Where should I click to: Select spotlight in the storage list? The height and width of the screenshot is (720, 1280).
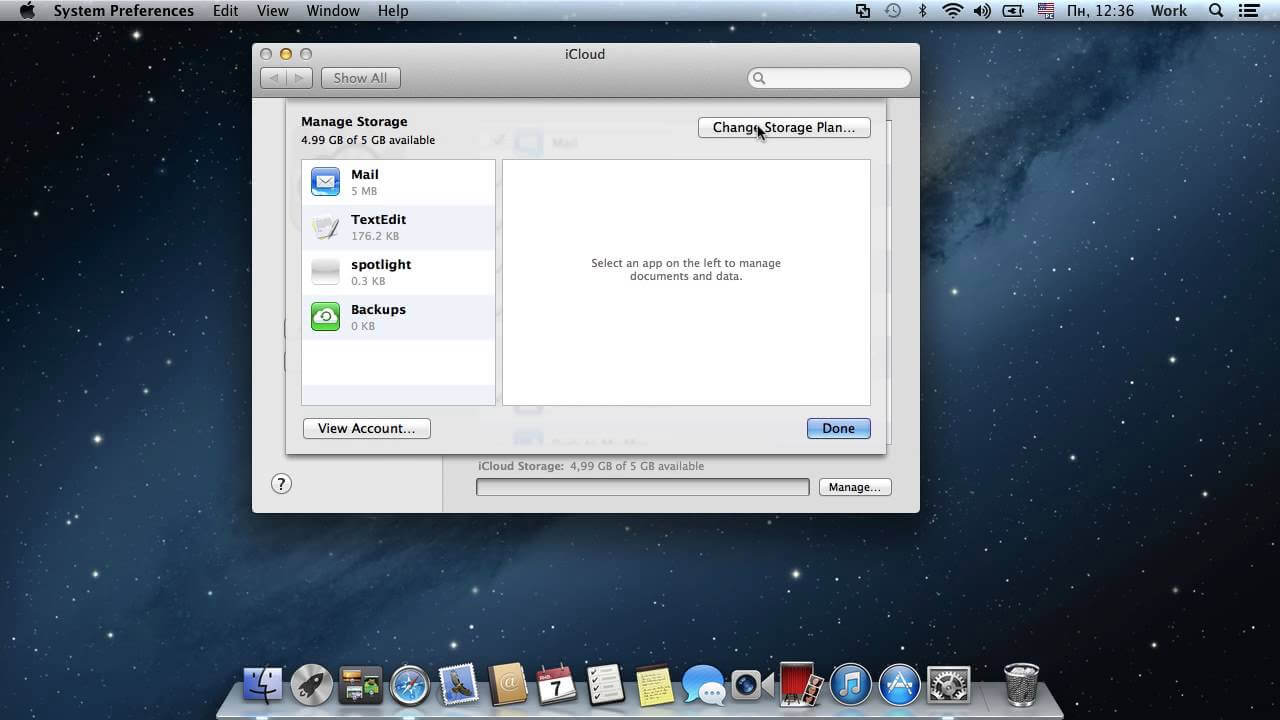pyautogui.click(x=398, y=272)
